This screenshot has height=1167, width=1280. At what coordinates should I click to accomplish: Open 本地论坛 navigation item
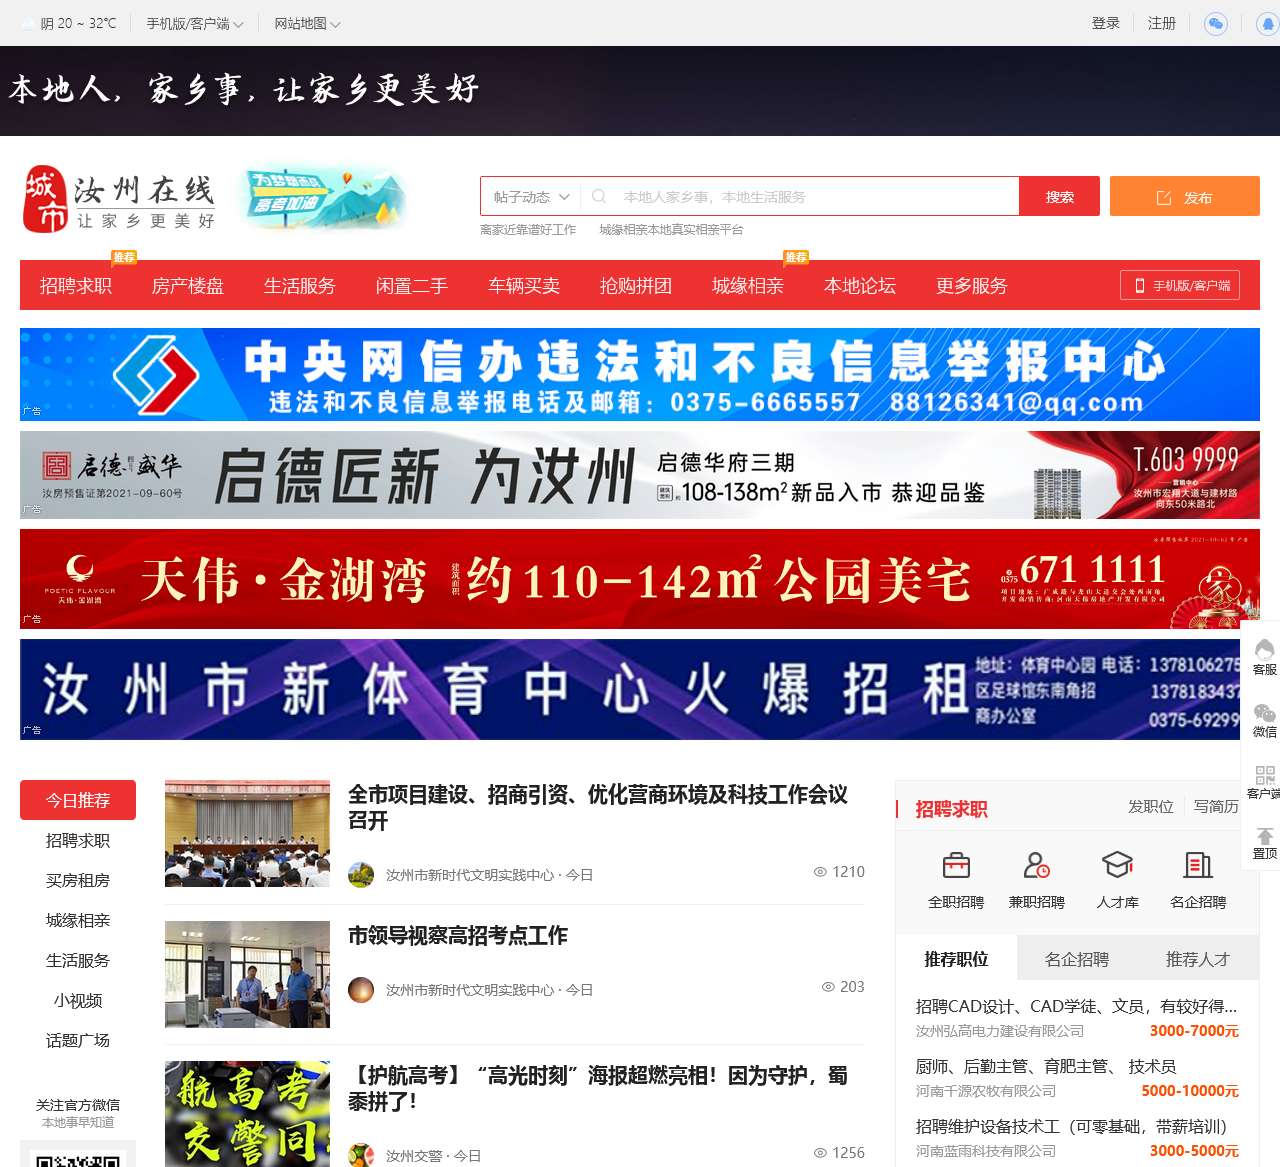[x=860, y=286]
